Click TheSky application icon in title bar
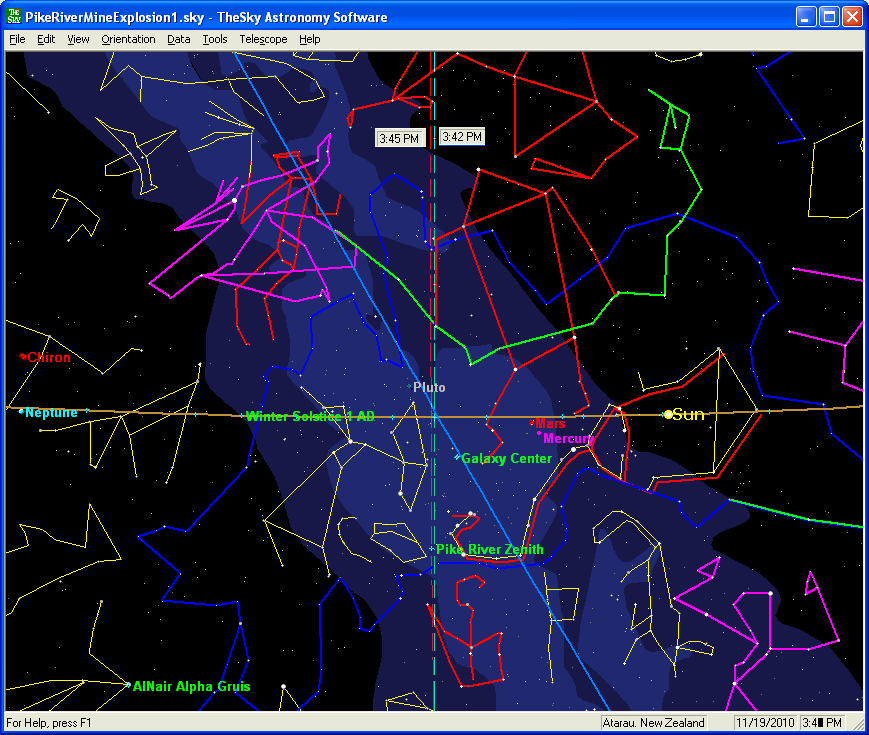This screenshot has width=869, height=735. (14, 17)
